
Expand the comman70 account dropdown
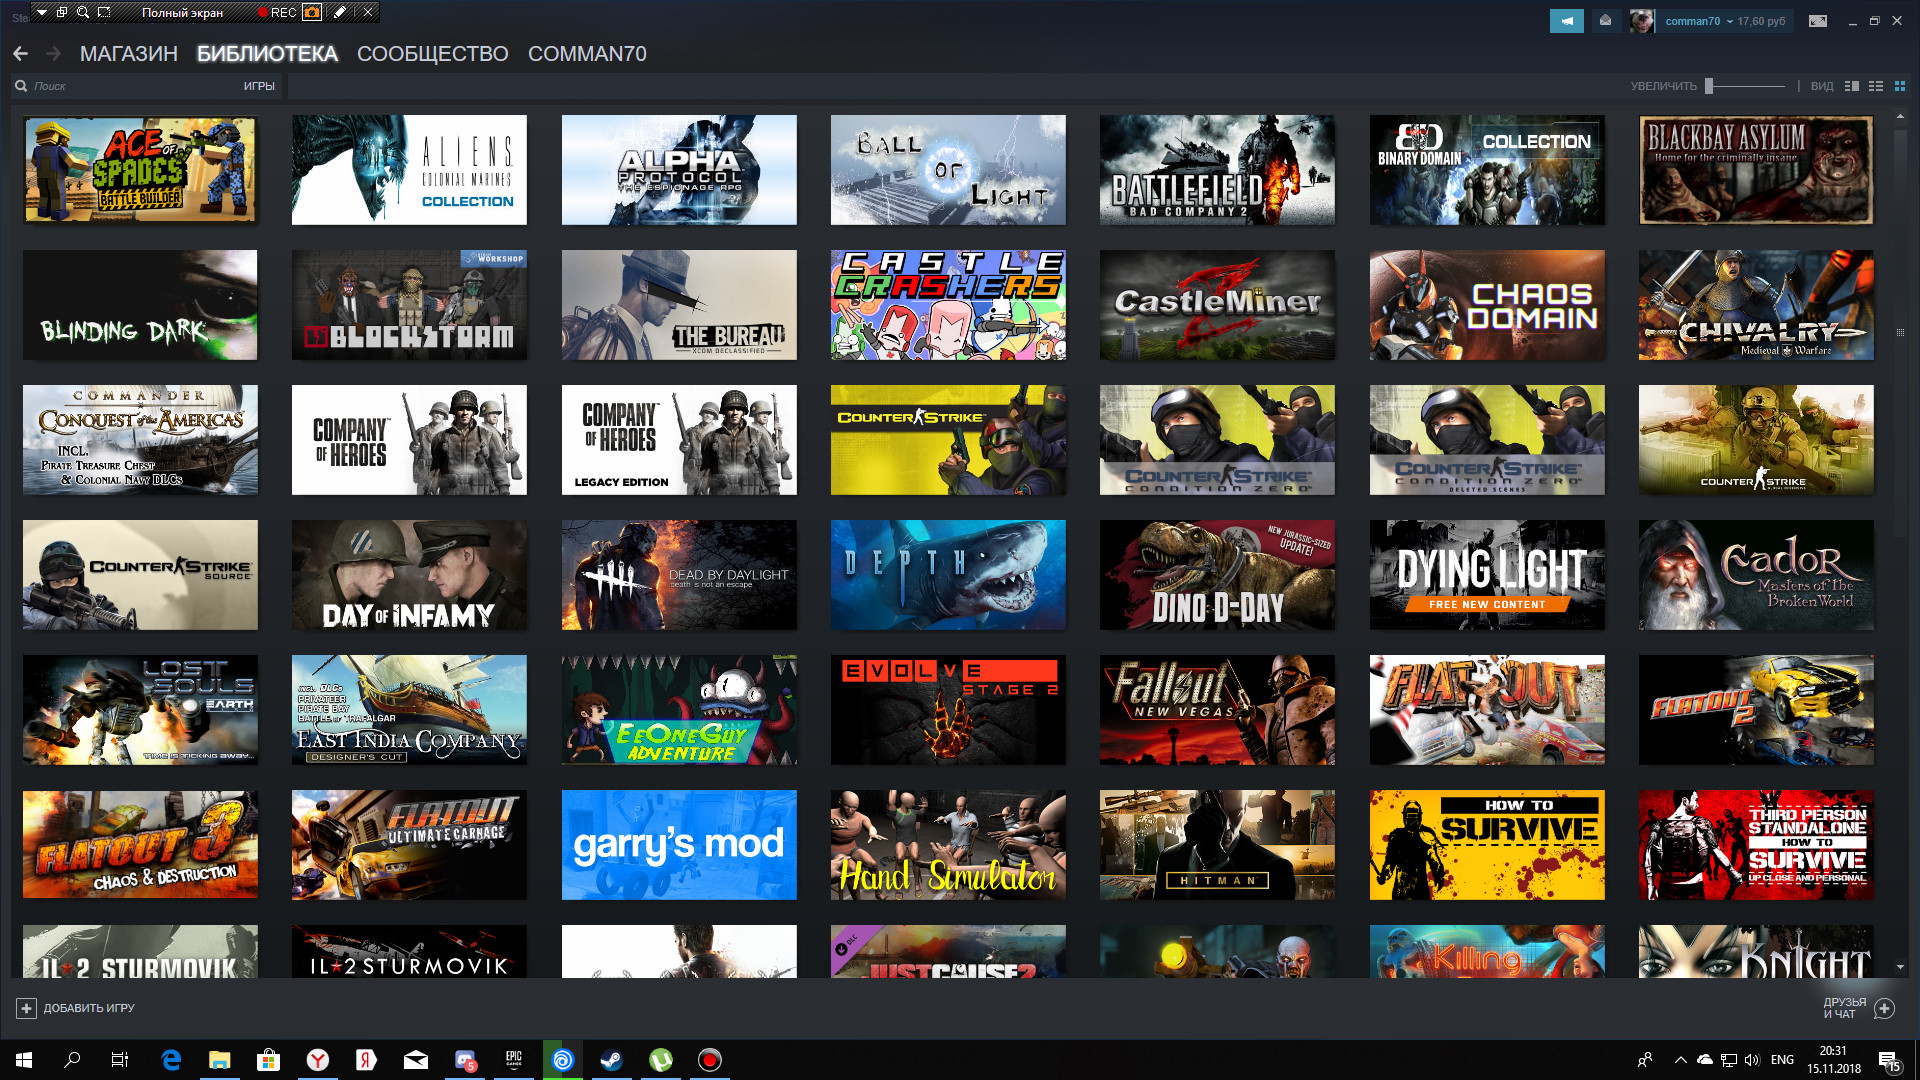tap(1698, 21)
